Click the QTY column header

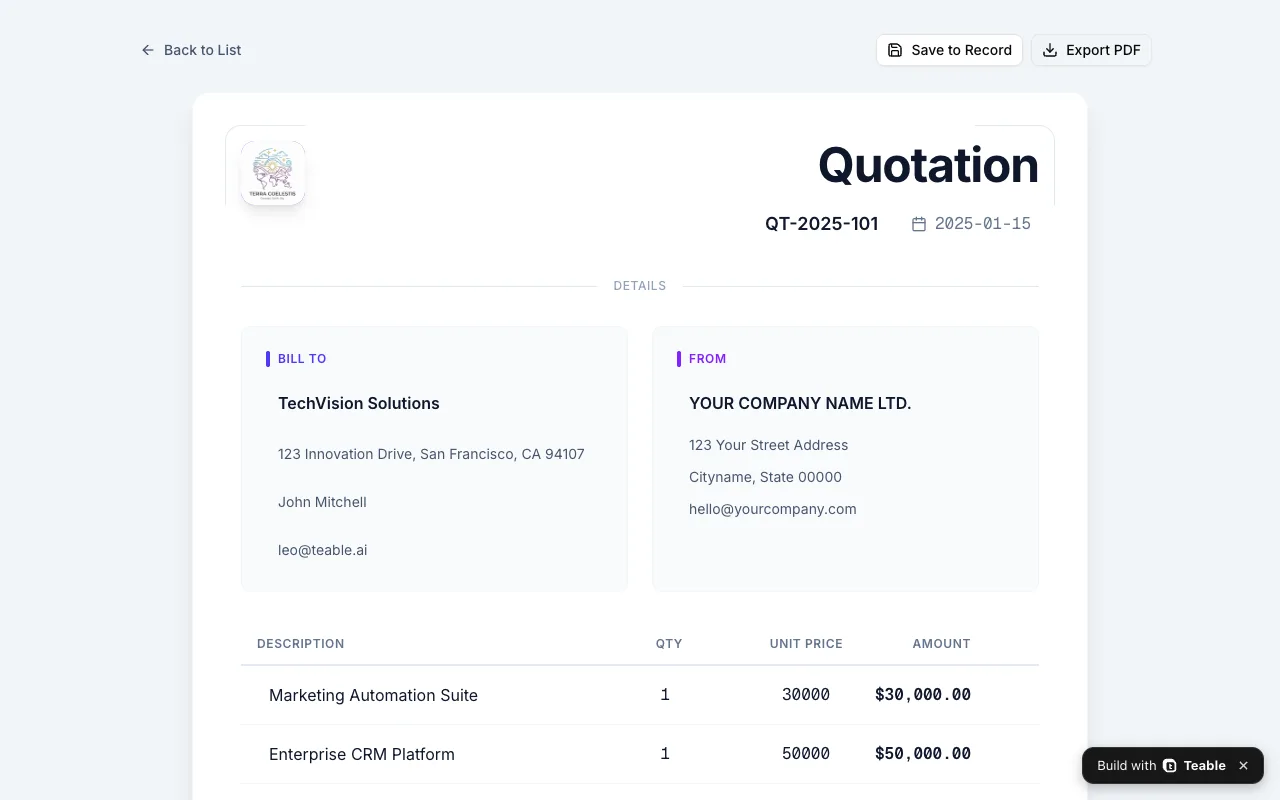tap(669, 644)
